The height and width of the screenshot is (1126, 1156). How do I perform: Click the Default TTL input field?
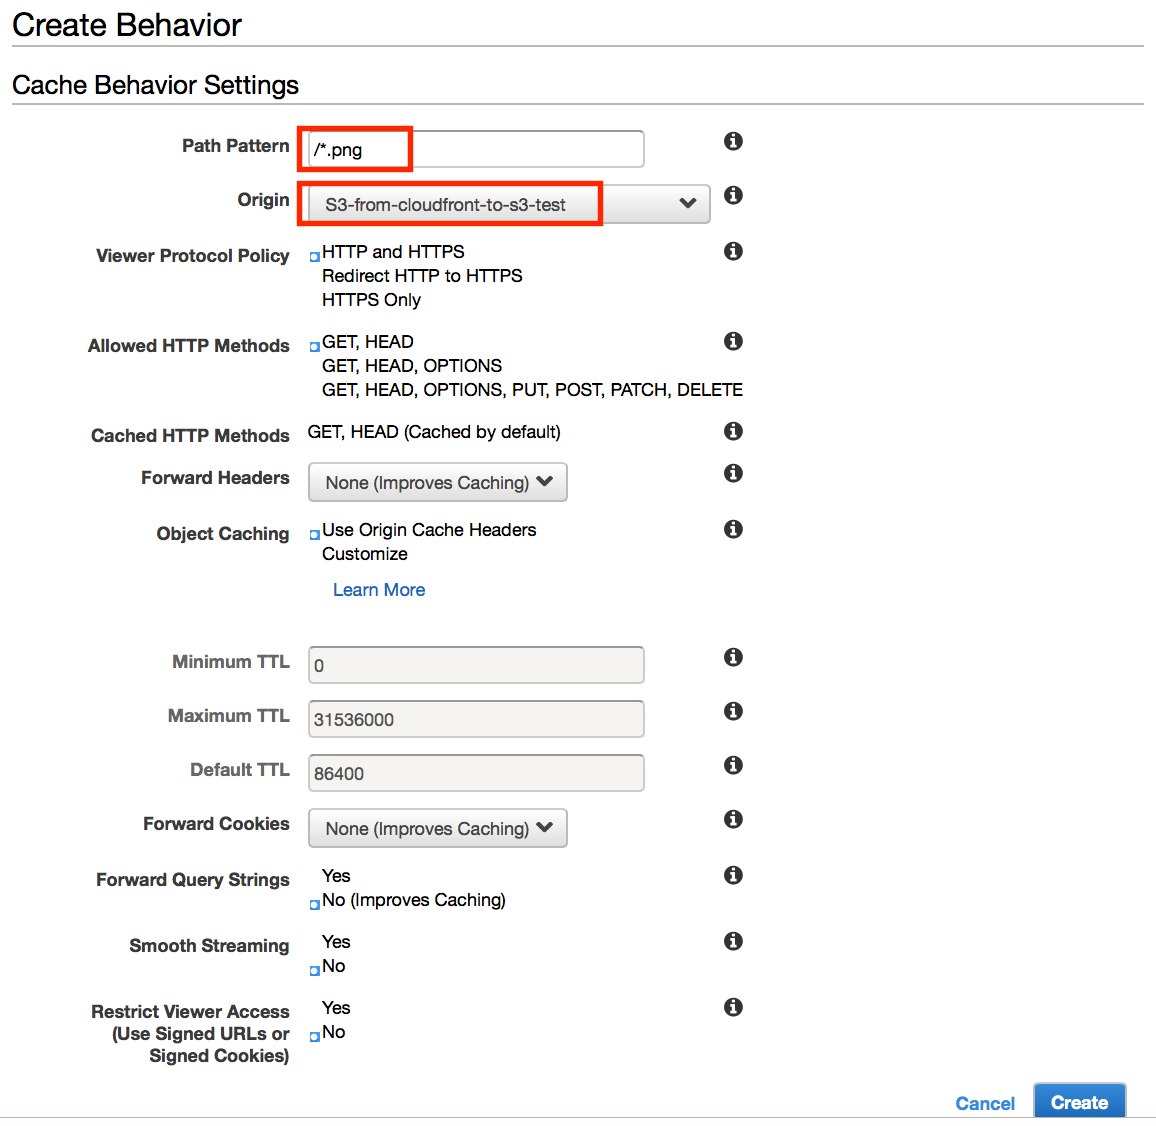[476, 773]
